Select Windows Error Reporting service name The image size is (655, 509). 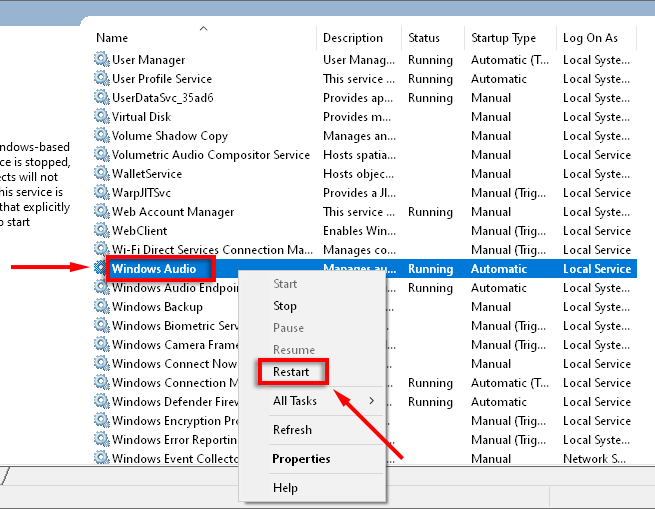(x=174, y=440)
